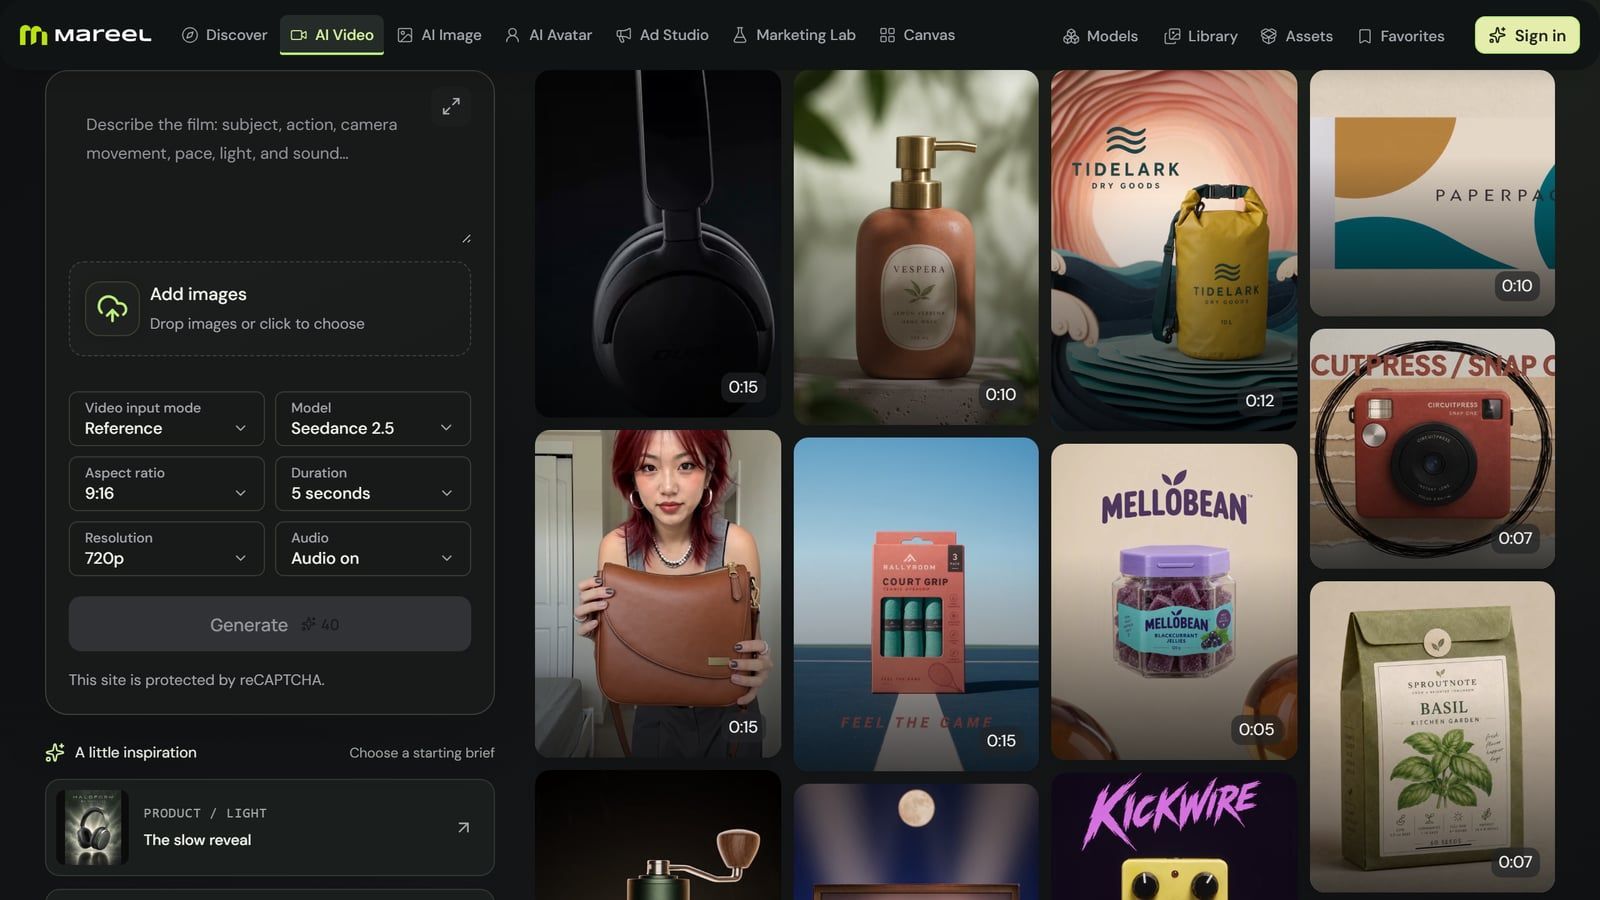Click the sparkle icon beside A little inspiration
Viewport: 1600px width, 900px height.
tap(55, 753)
